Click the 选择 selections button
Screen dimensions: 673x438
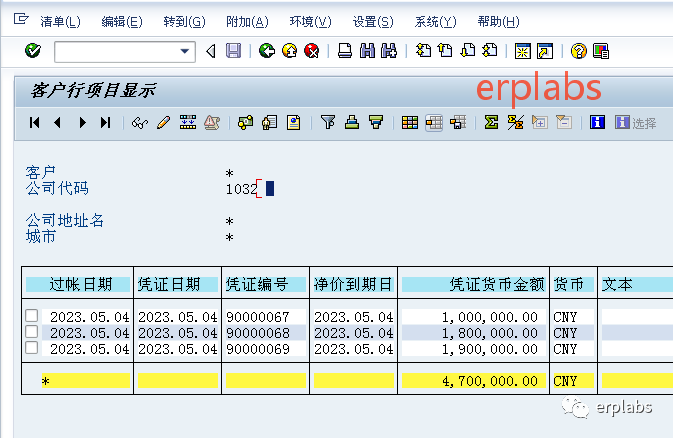tap(636, 123)
